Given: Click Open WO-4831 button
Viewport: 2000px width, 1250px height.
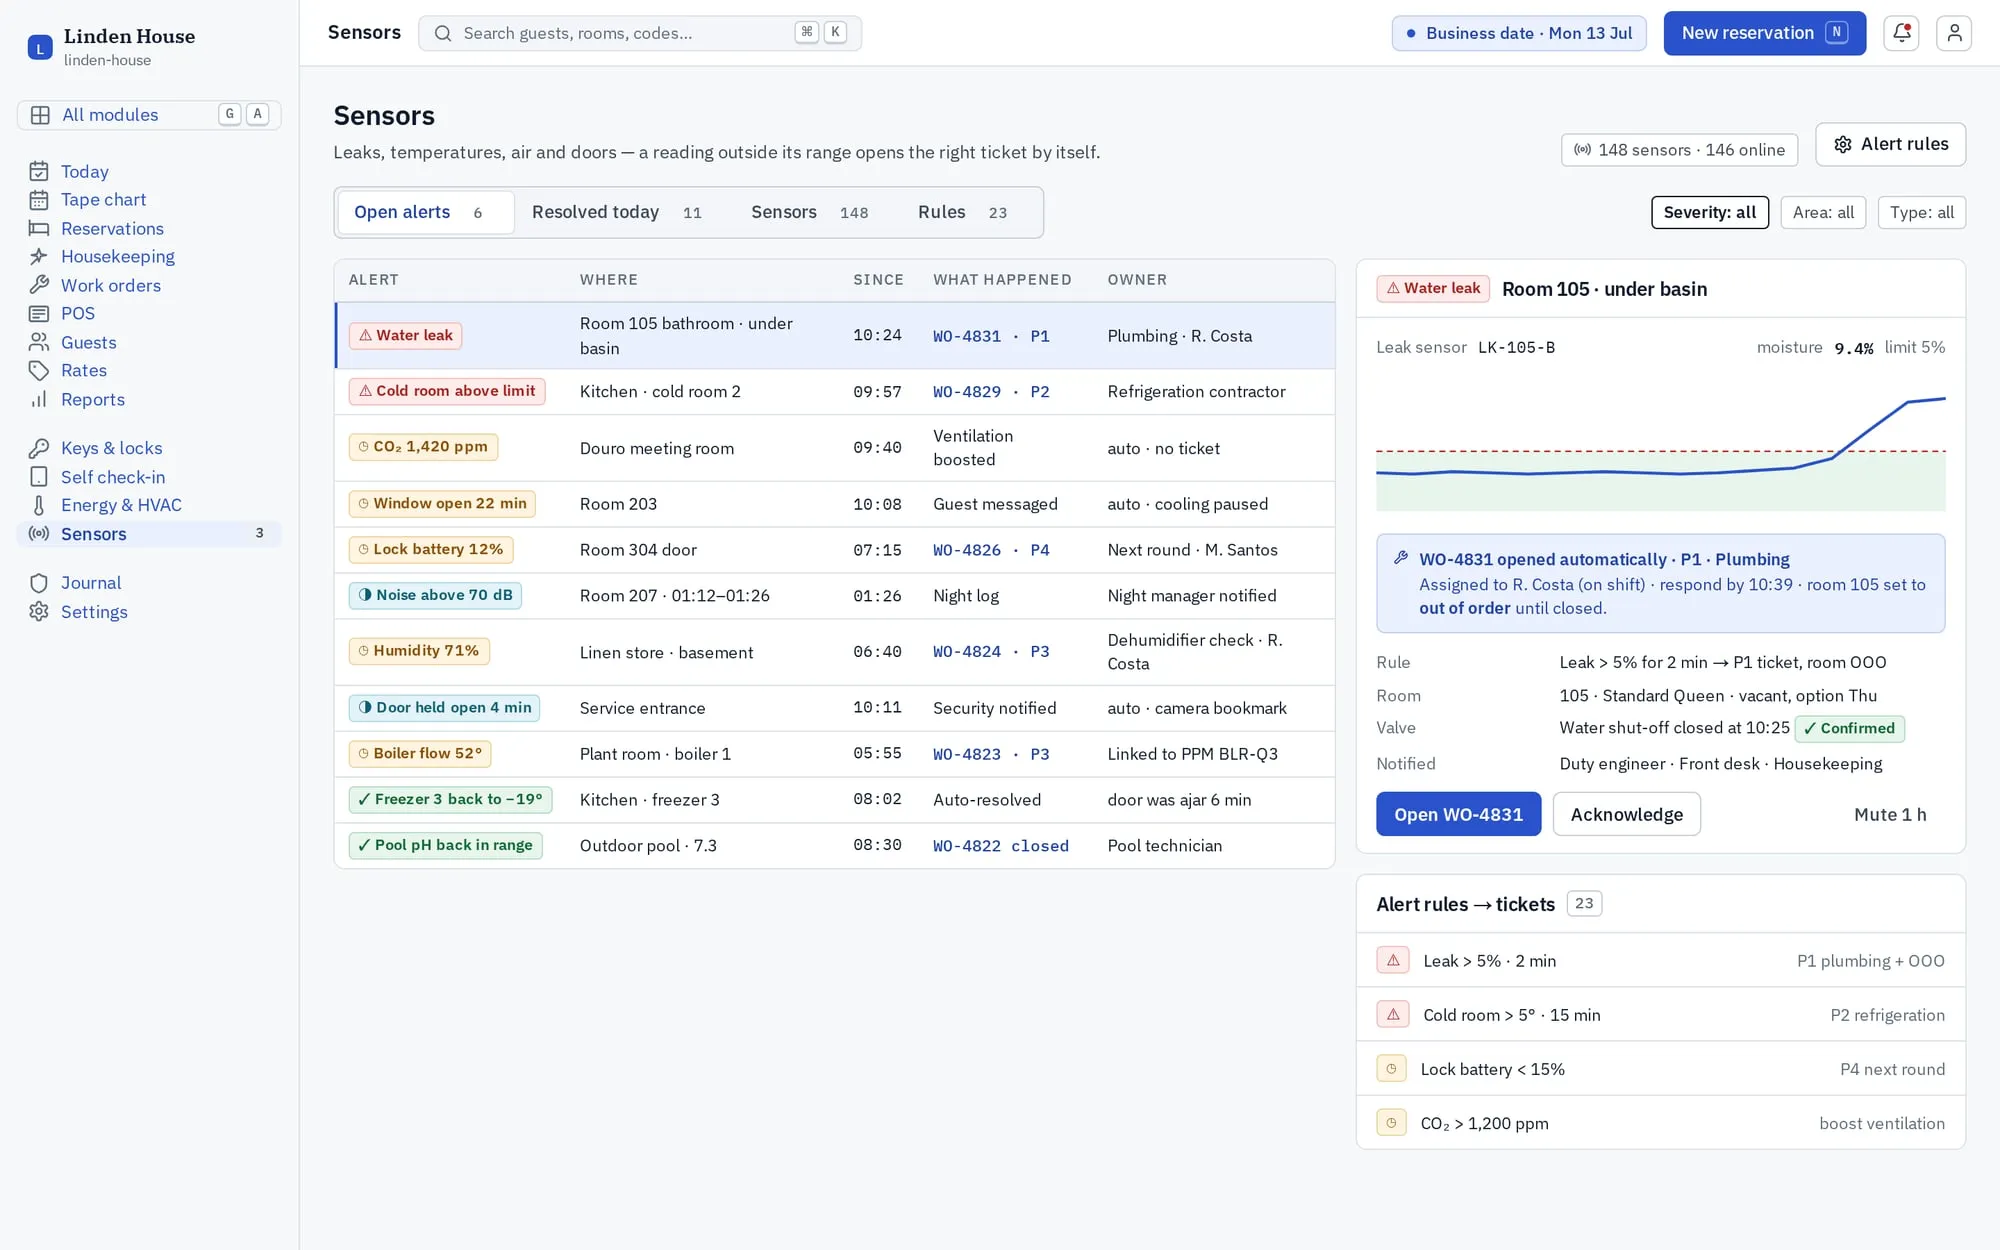Looking at the screenshot, I should coord(1458,814).
